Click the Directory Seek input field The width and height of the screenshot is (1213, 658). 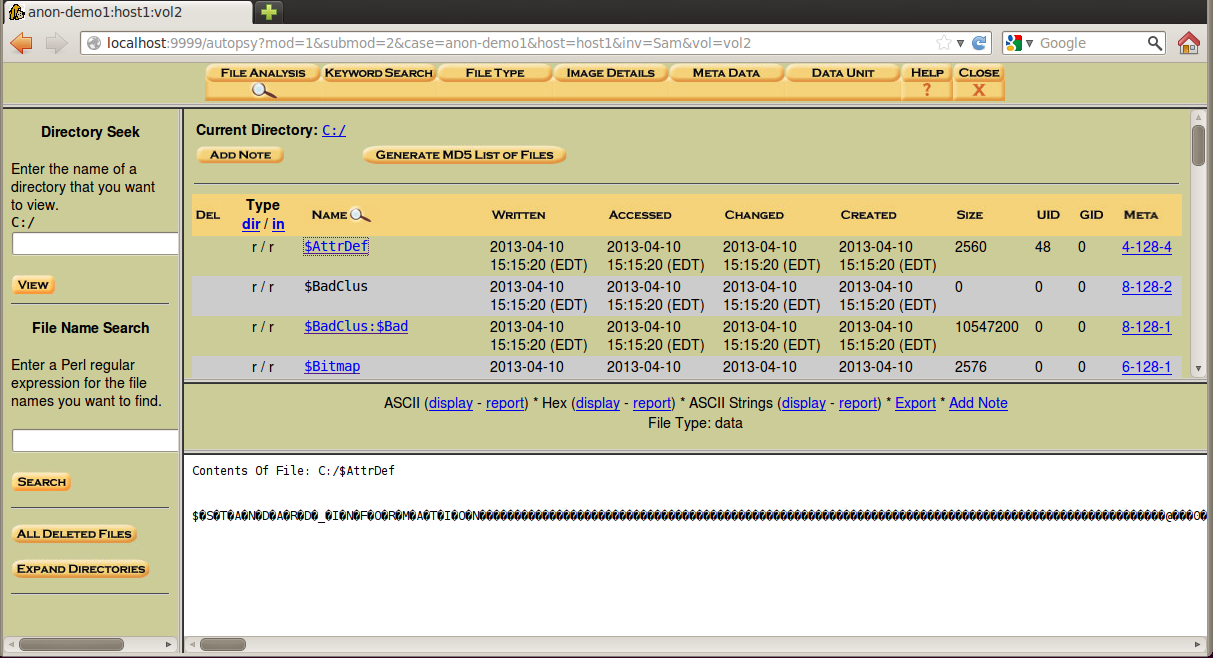coord(95,244)
